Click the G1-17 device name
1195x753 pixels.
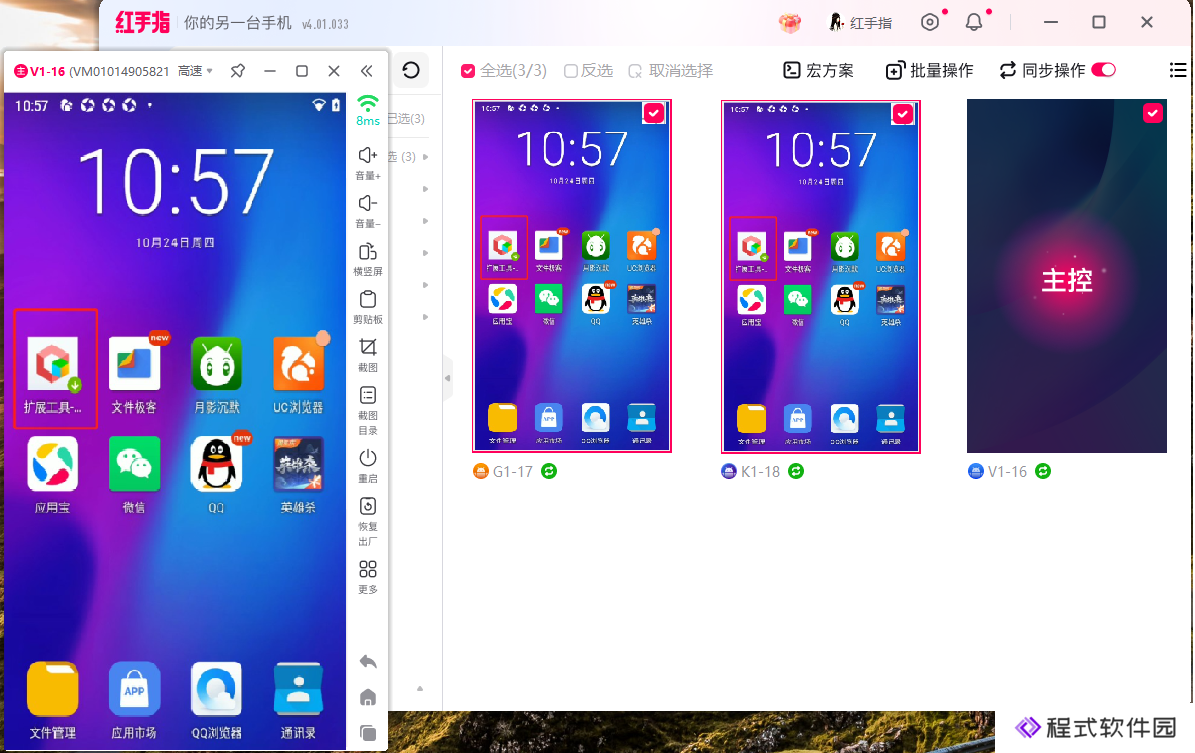click(513, 472)
